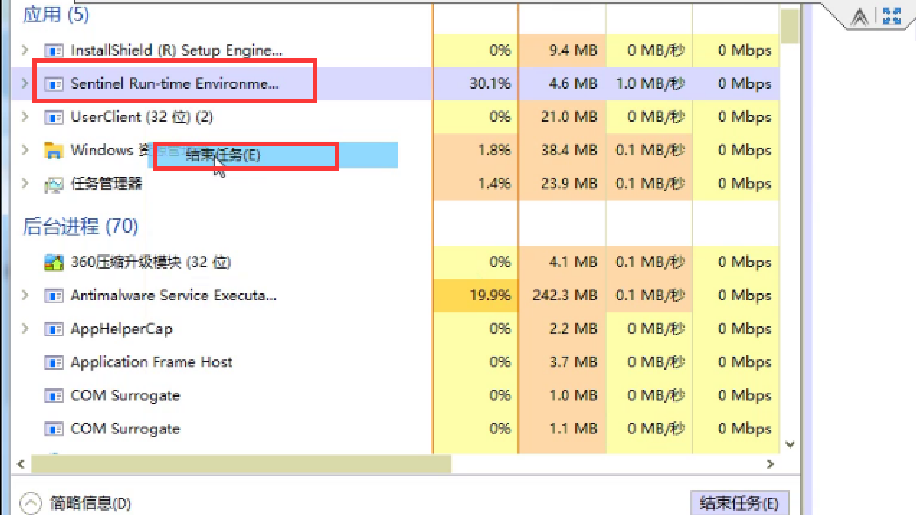Click the InstallShield Setup Engine process icon
The width and height of the screenshot is (916, 515).
54,50
